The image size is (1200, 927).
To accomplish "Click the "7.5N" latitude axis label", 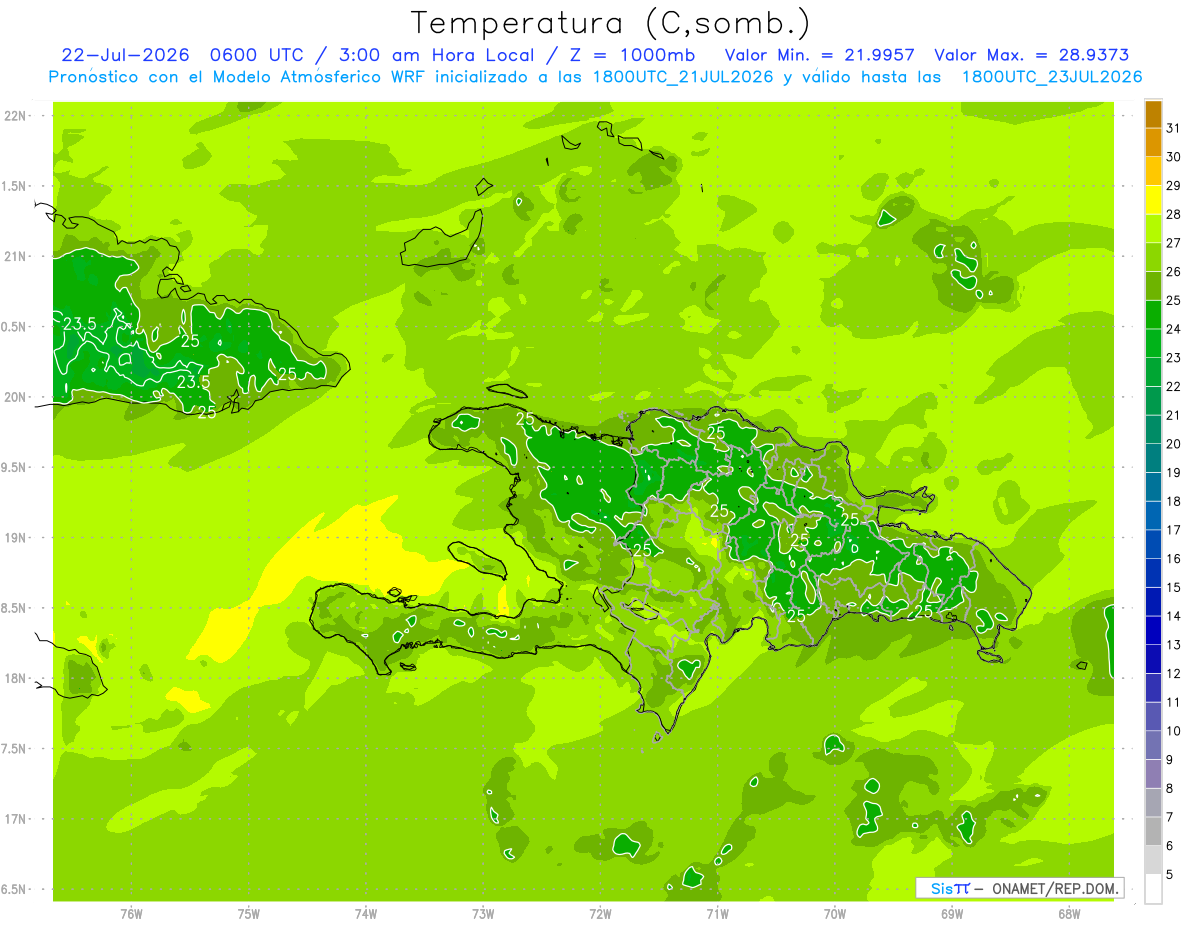I will coord(14,748).
